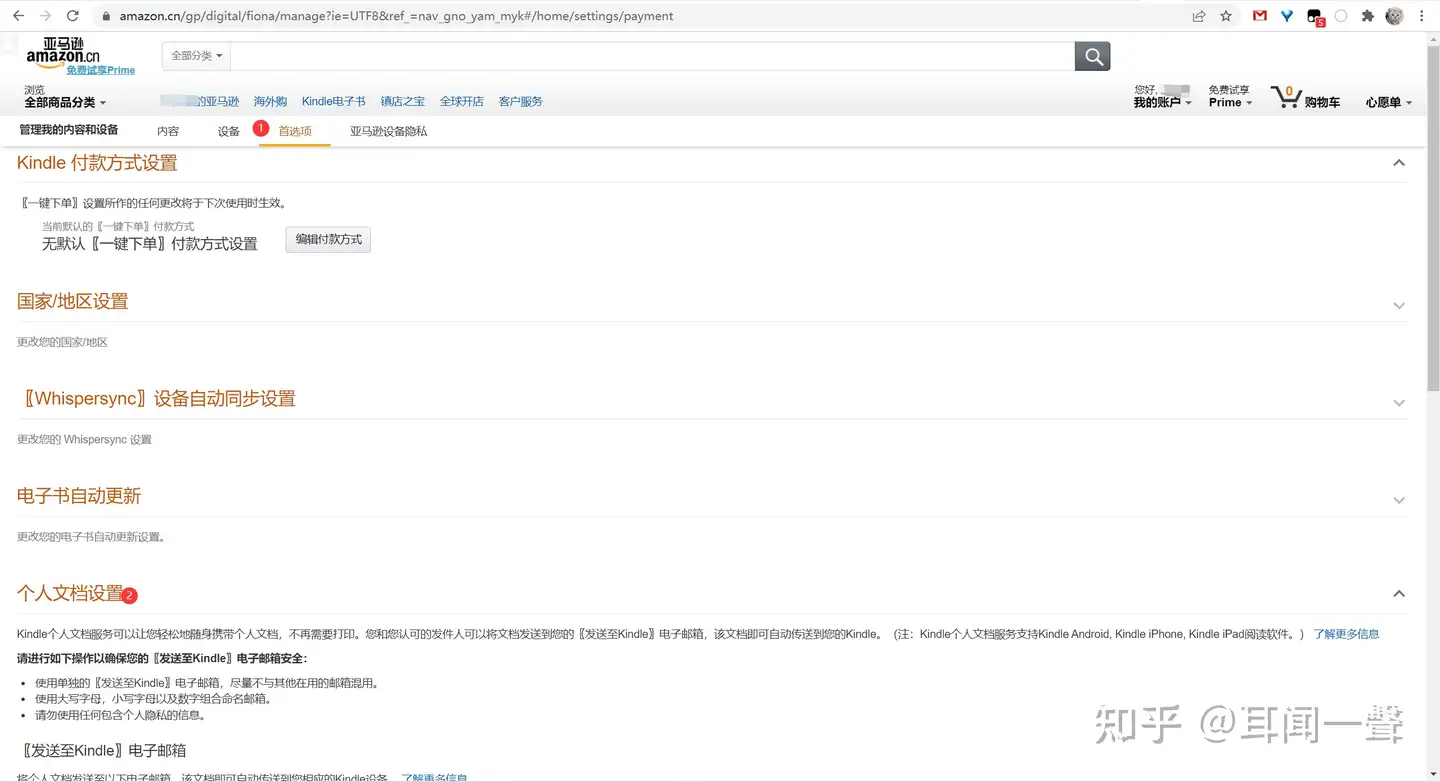Open the 全部分类 search category dropdown

click(196, 56)
